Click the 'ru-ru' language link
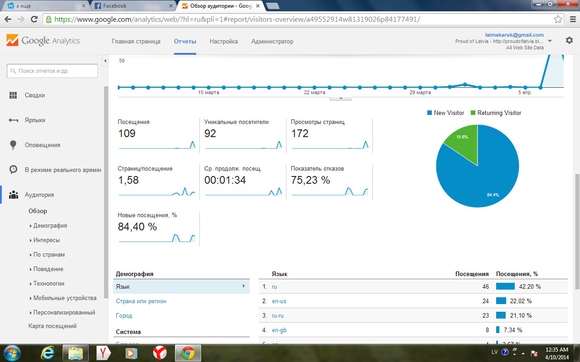 click(278, 315)
